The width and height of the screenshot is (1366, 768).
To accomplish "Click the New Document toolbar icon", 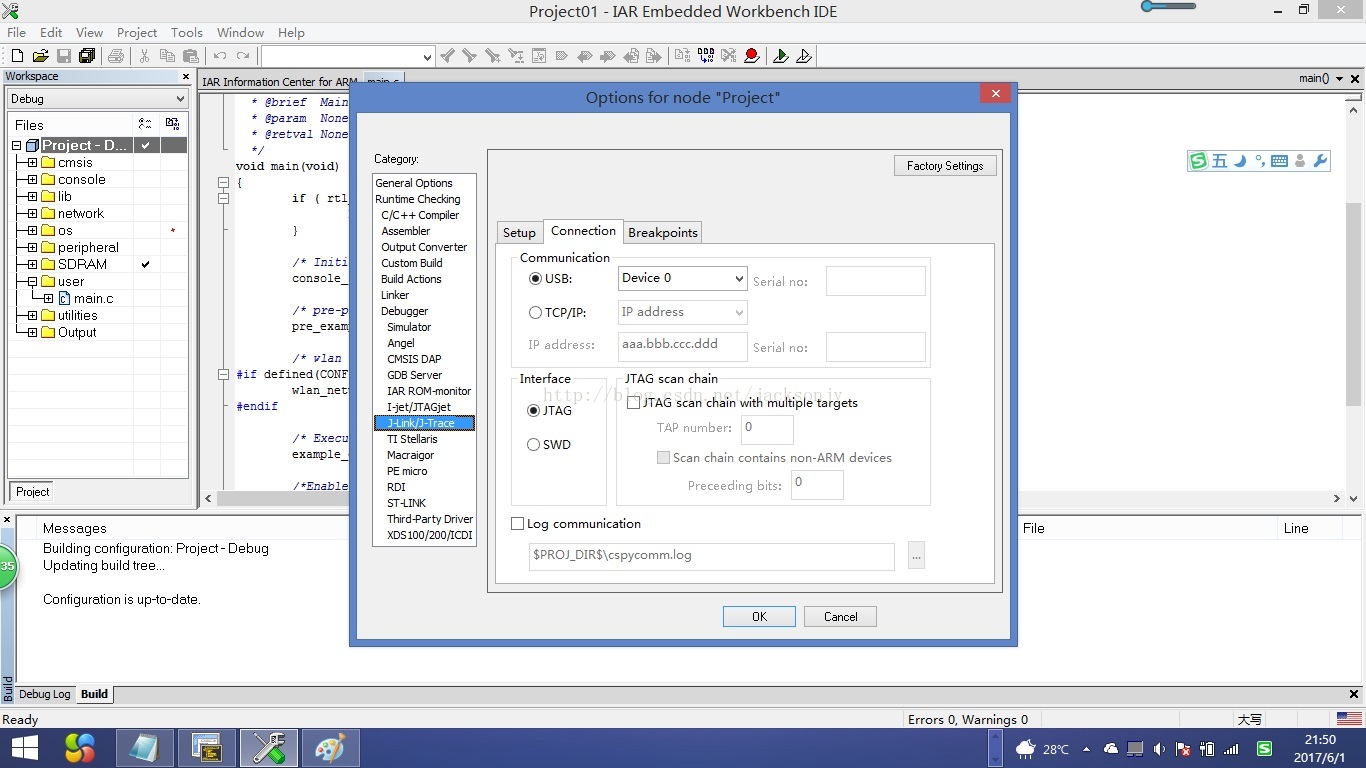I will 17,56.
